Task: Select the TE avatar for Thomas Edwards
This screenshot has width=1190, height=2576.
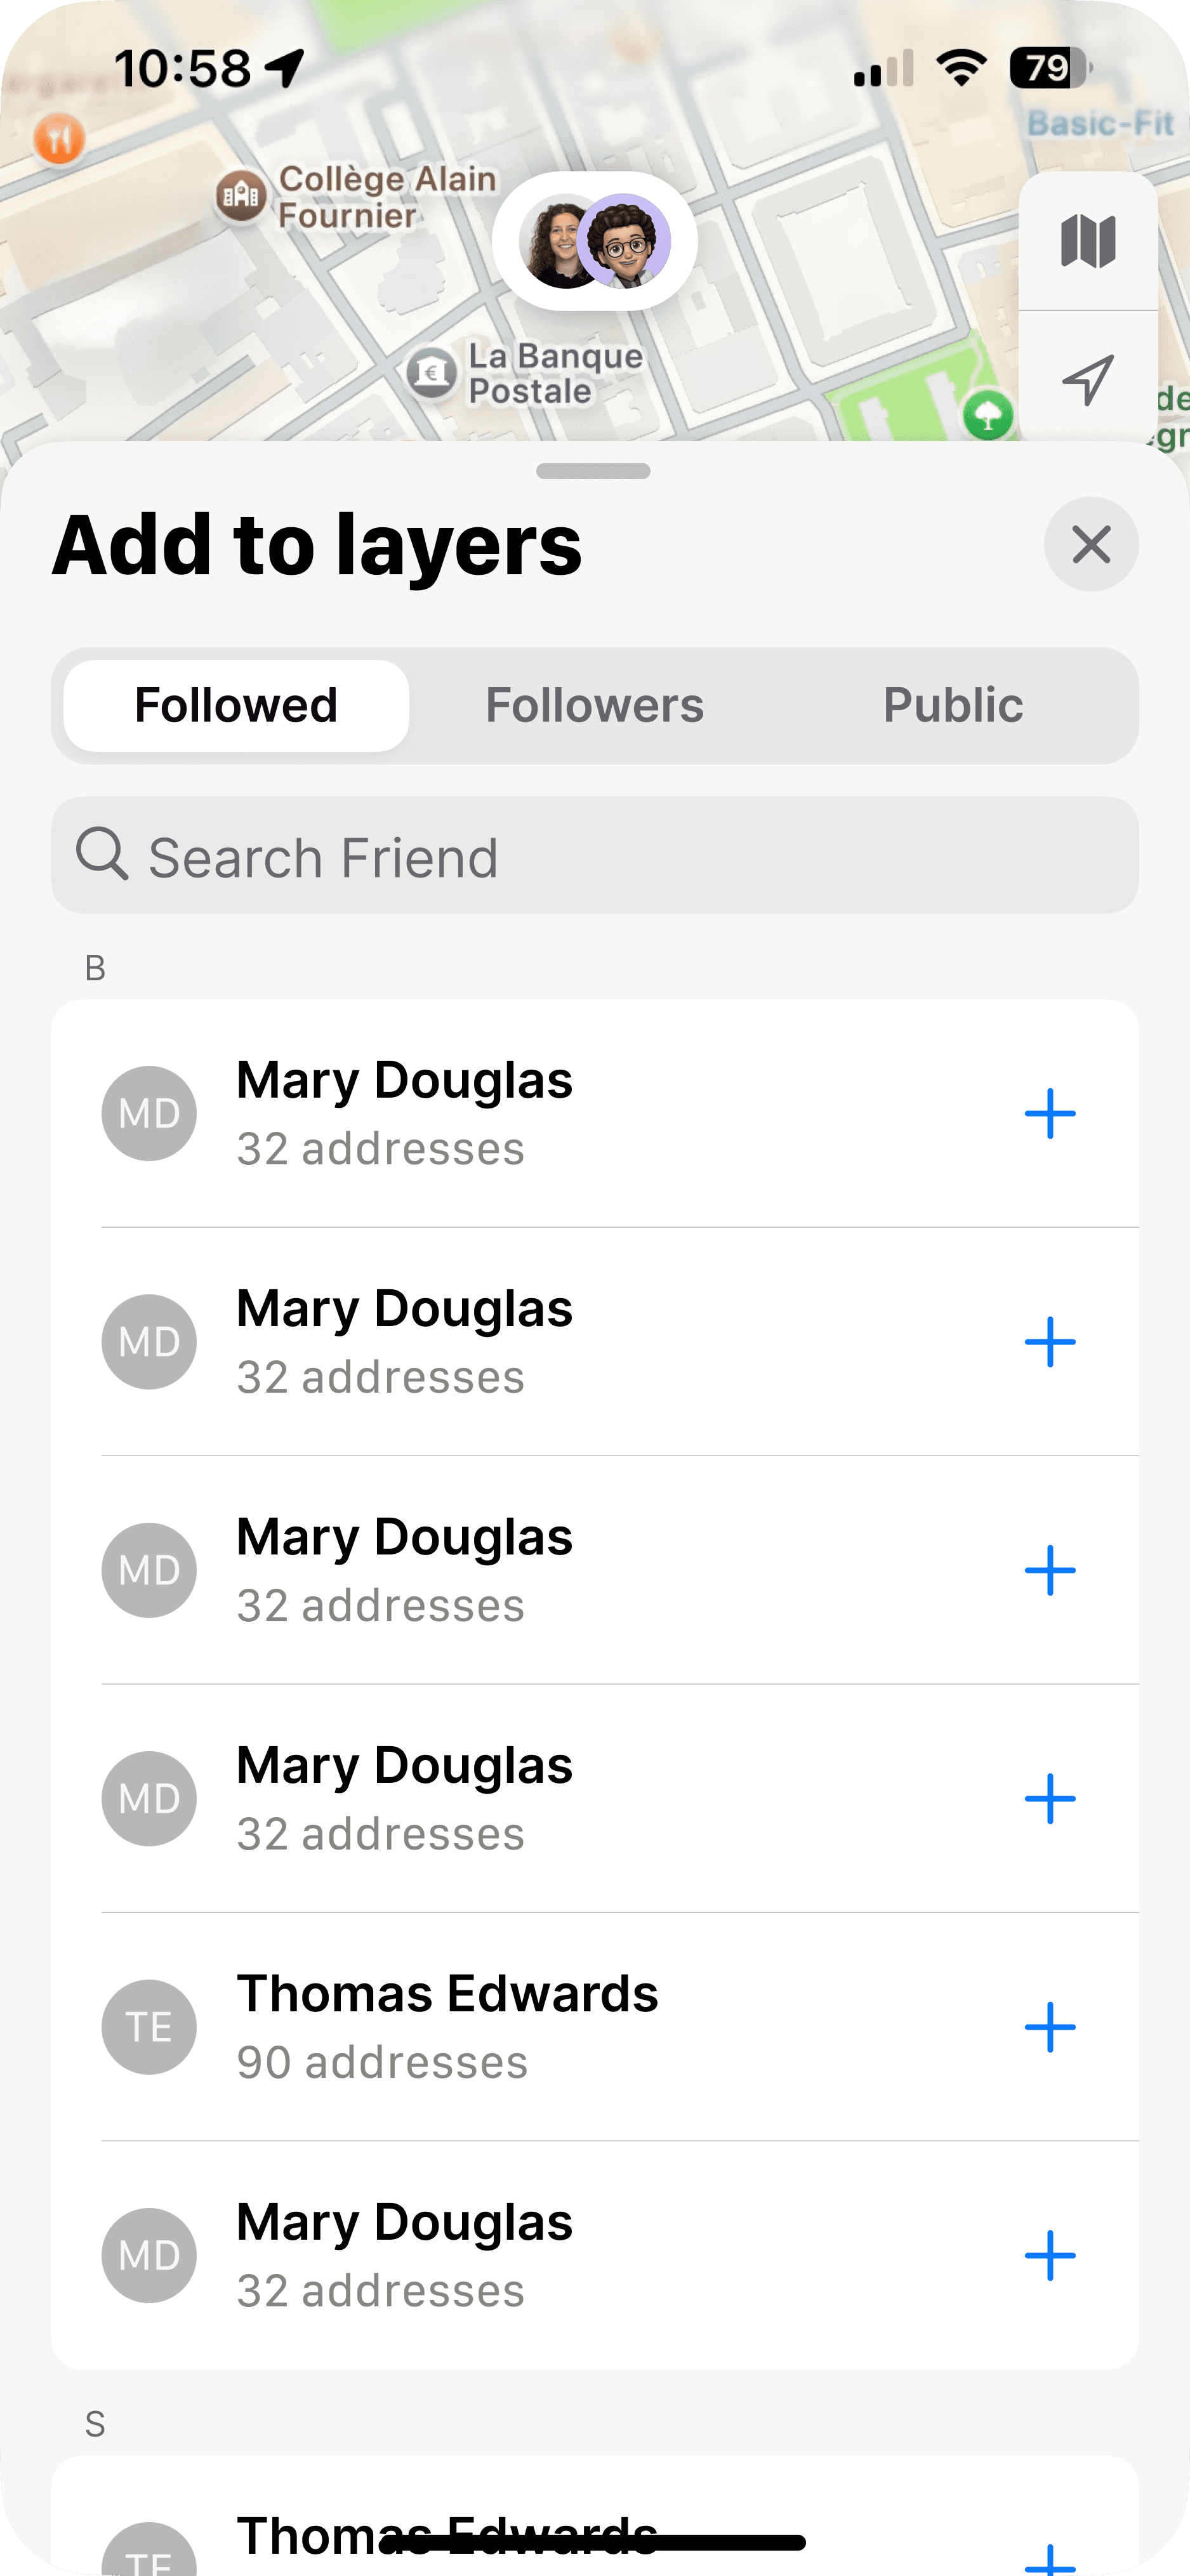Action: 149,2027
